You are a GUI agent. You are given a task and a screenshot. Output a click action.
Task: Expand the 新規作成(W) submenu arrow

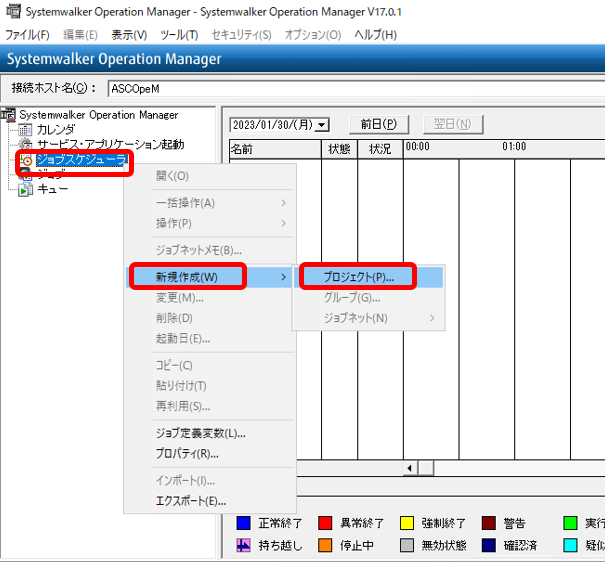point(284,277)
